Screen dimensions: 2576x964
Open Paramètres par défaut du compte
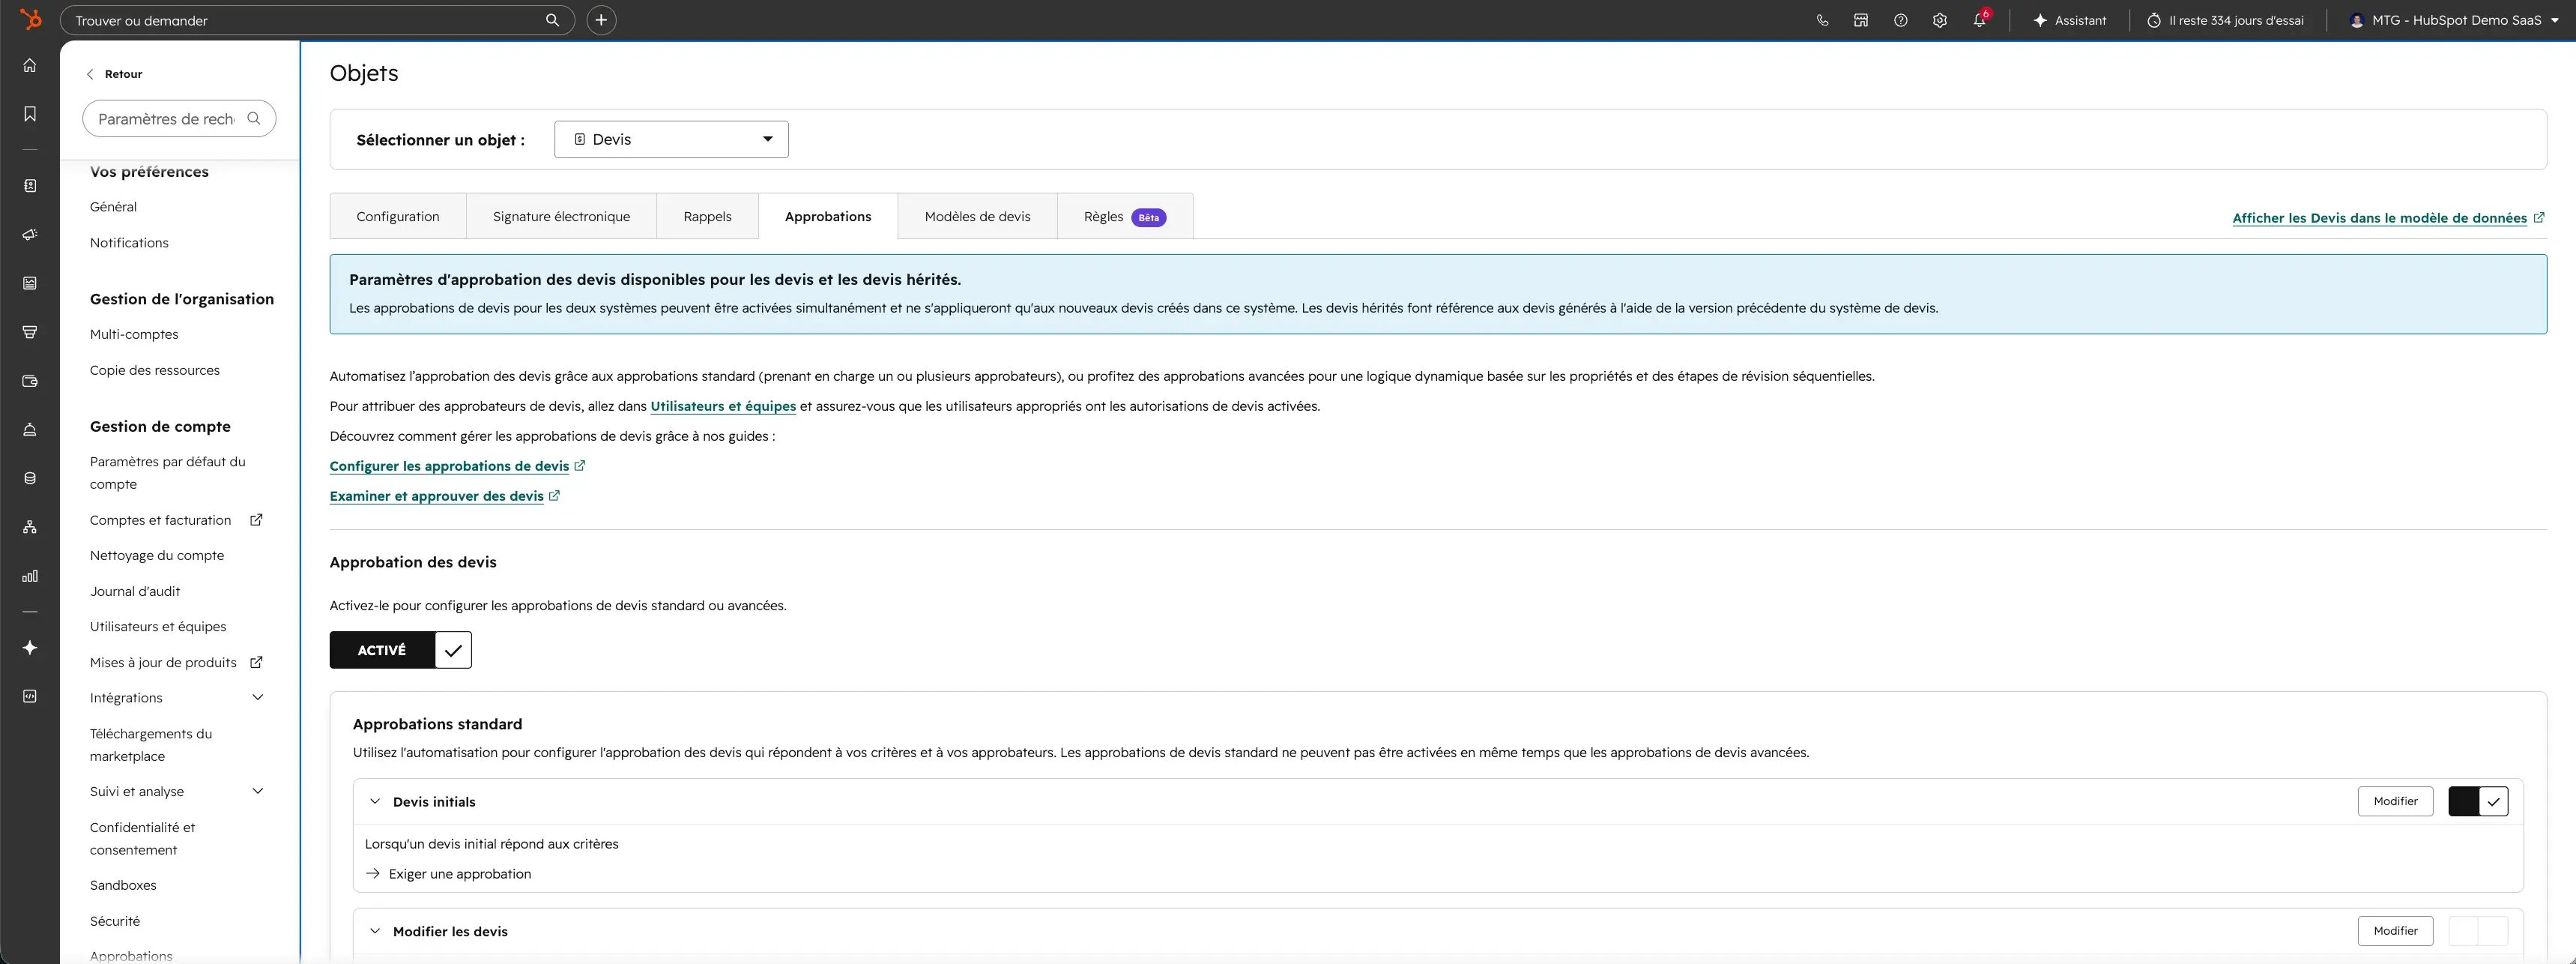click(x=168, y=473)
